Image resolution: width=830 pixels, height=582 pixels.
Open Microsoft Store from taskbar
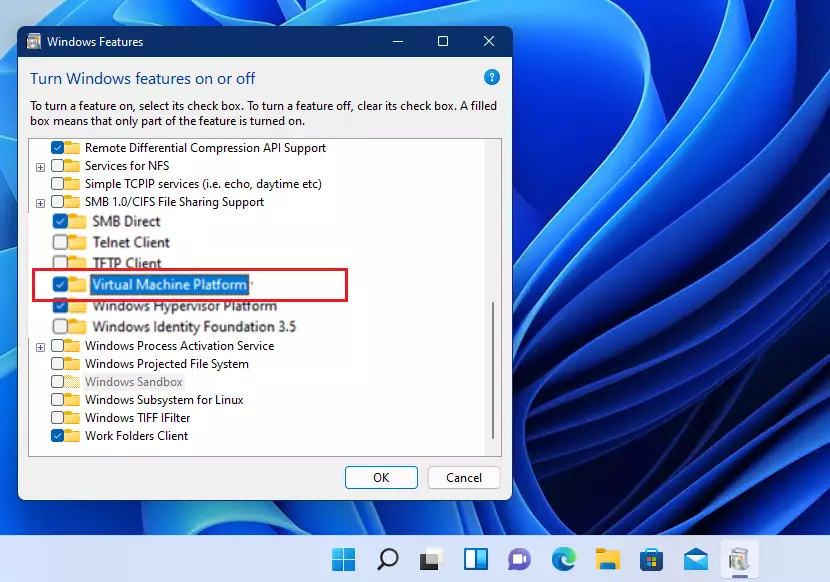pyautogui.click(x=652, y=559)
